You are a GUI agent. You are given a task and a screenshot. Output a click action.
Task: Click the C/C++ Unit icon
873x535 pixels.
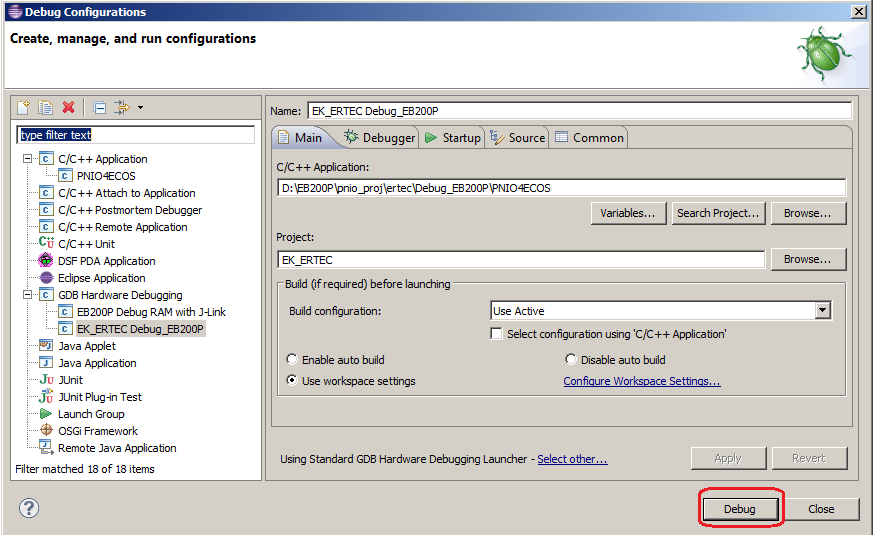click(46, 243)
